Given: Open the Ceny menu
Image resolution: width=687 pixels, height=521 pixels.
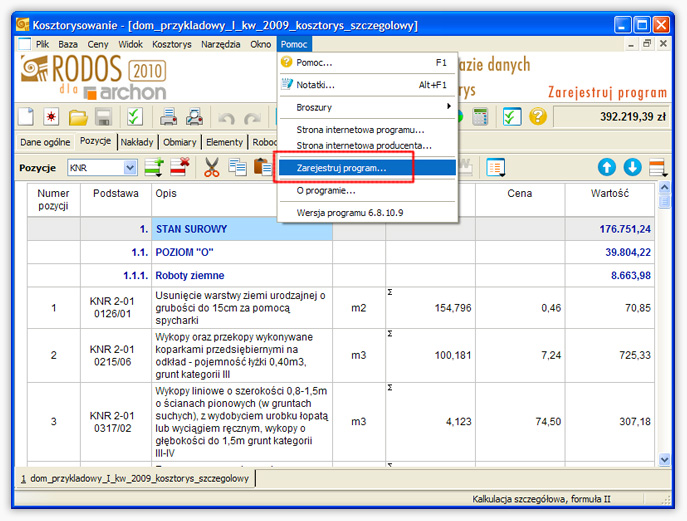Looking at the screenshot, I should tap(98, 44).
